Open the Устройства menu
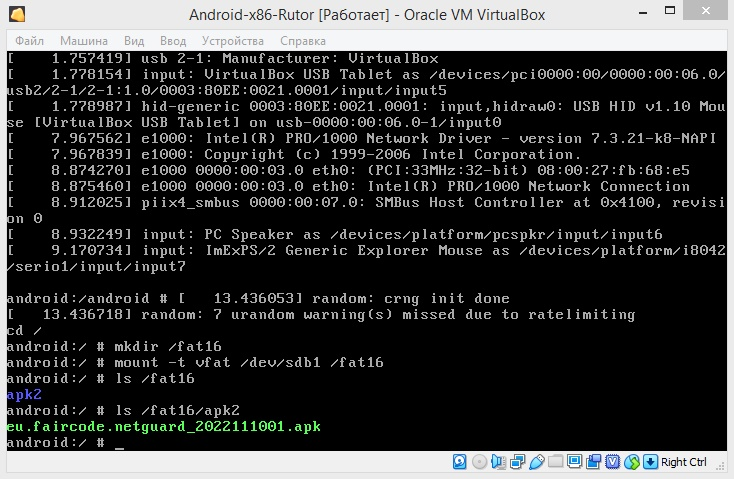The image size is (734, 479). [x=232, y=41]
